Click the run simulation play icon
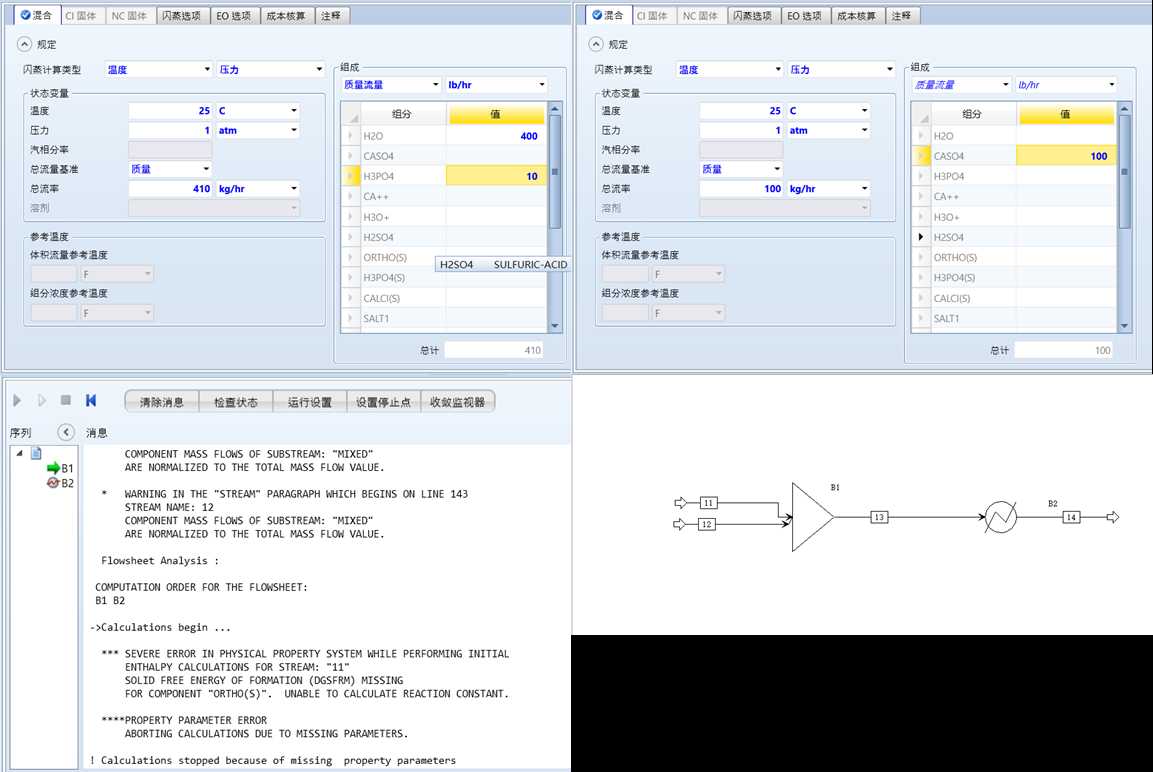The height and width of the screenshot is (772, 1153). point(17,400)
